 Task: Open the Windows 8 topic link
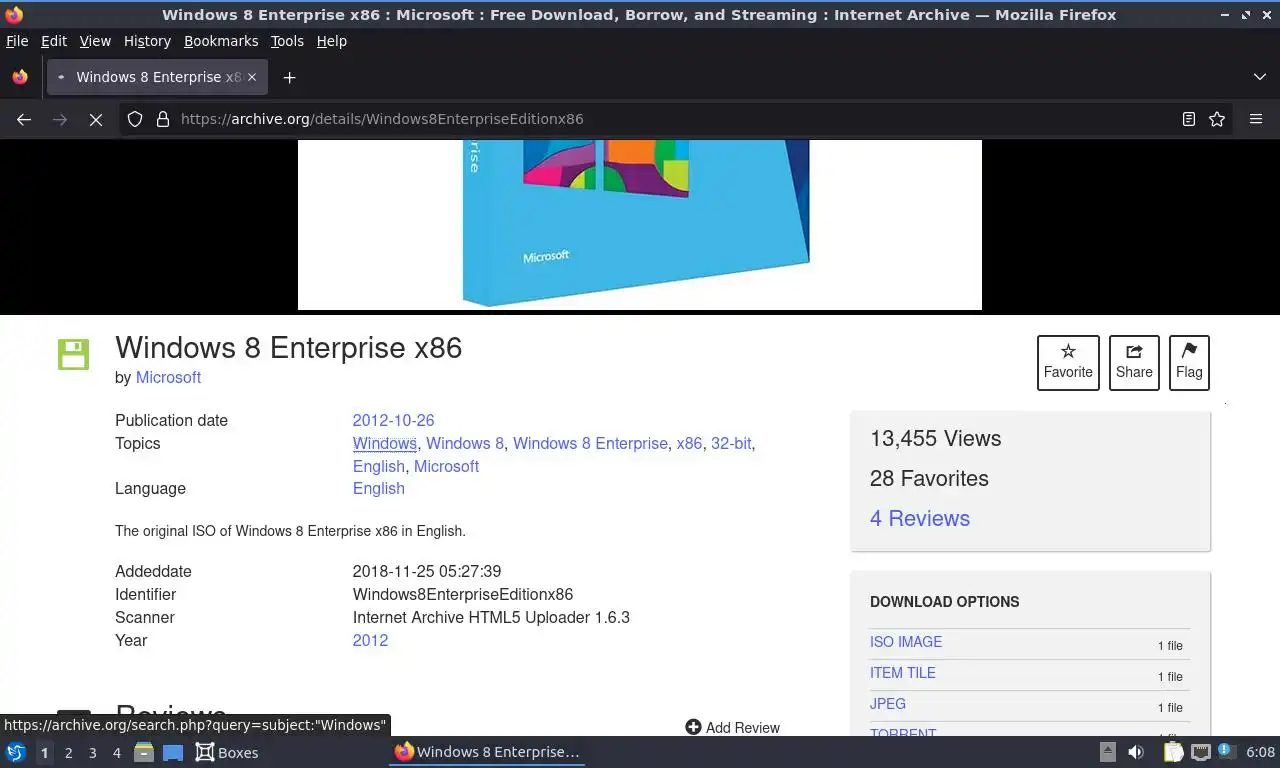click(x=465, y=443)
